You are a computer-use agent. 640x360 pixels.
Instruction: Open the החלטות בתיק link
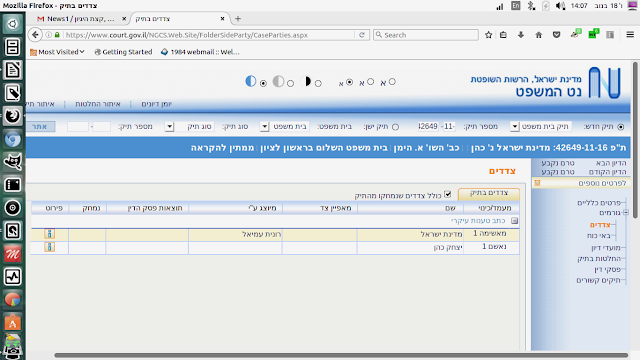click(599, 258)
